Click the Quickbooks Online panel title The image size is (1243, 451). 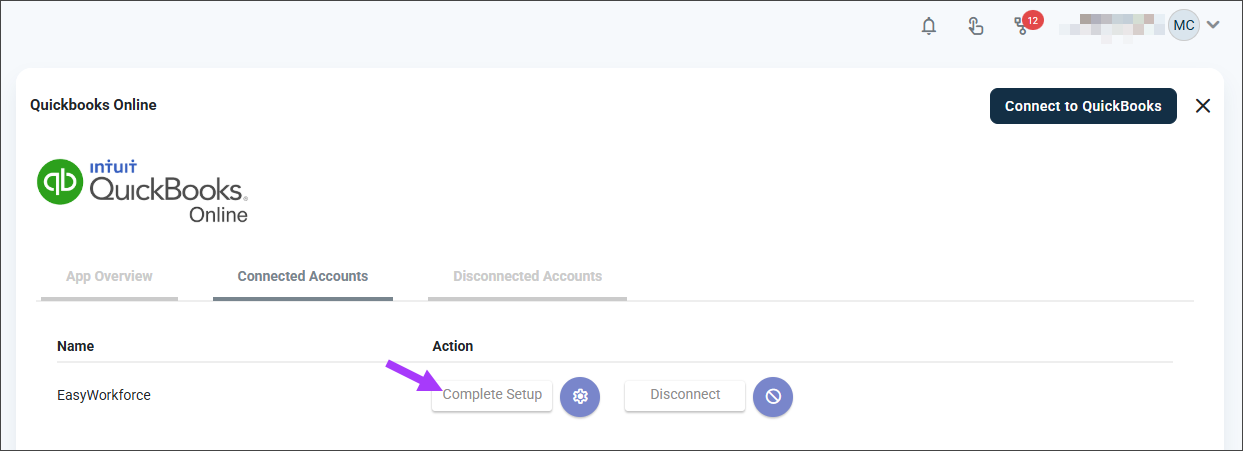click(x=93, y=105)
